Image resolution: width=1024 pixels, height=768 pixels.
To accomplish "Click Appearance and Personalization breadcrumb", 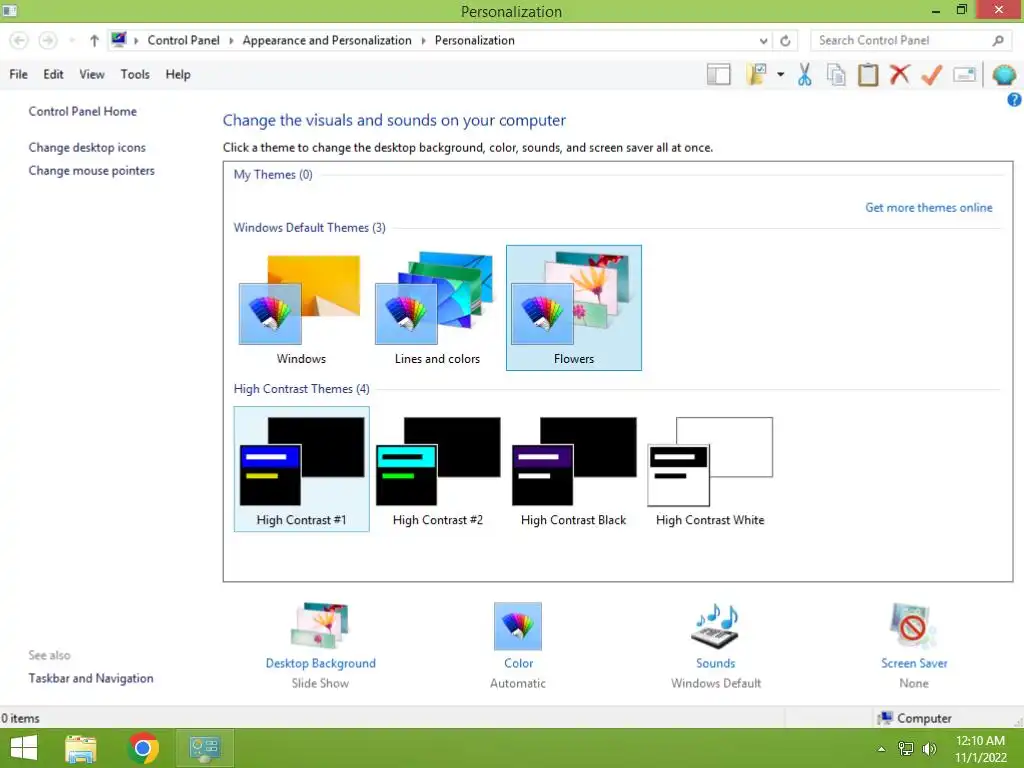I will click(x=327, y=40).
